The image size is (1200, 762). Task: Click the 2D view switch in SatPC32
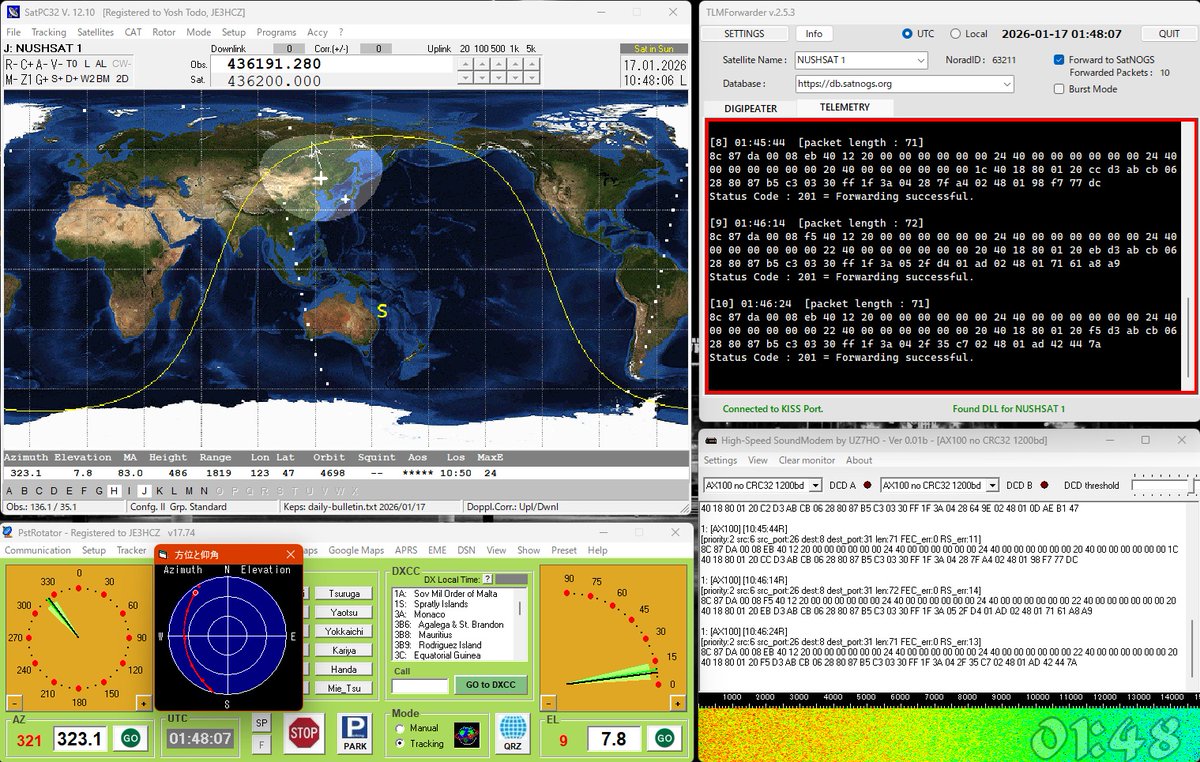pos(122,79)
